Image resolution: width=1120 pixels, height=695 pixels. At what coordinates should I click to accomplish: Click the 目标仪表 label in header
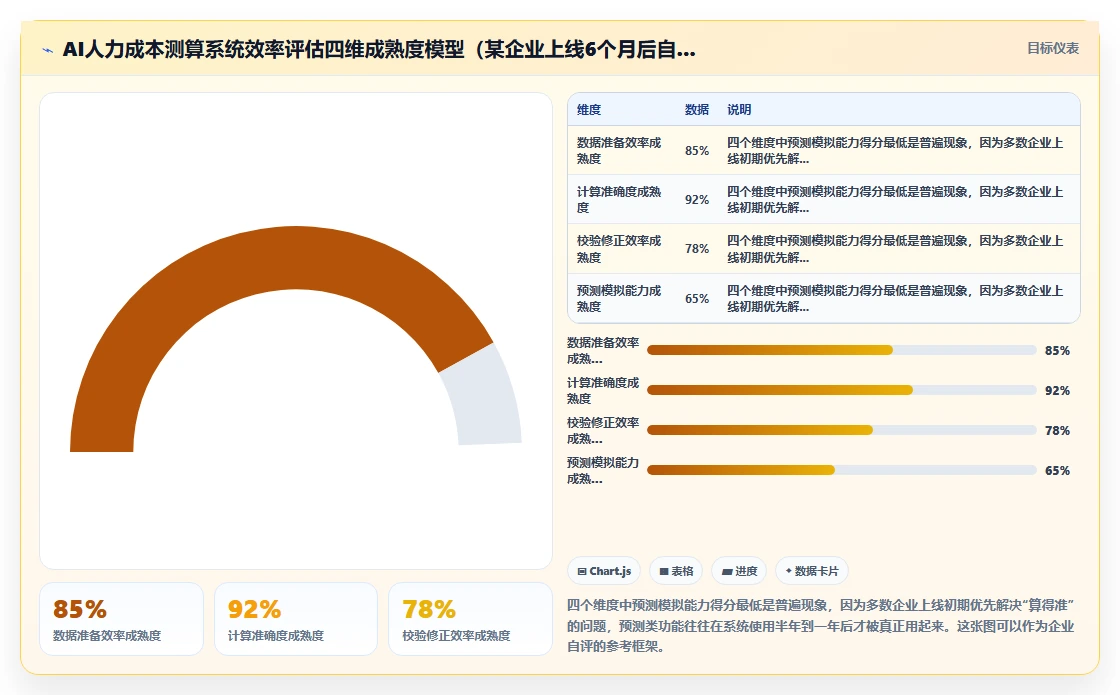click(1053, 49)
